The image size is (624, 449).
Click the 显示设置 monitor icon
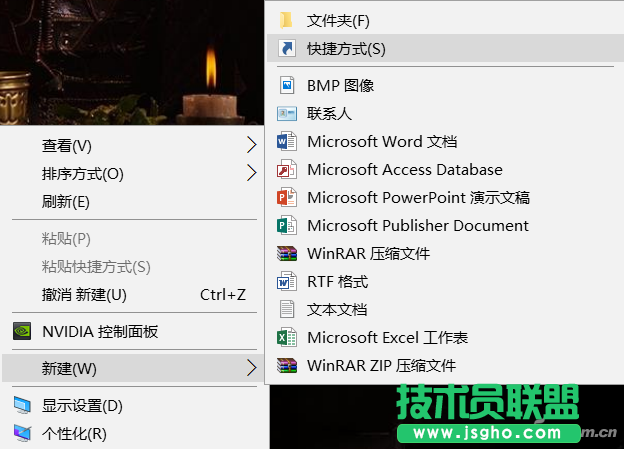[22, 405]
